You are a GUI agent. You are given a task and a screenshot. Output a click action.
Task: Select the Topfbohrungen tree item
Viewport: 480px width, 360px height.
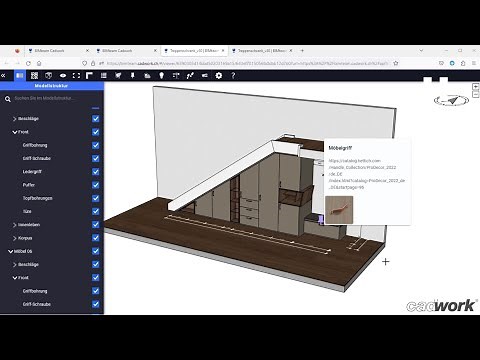coord(37,198)
